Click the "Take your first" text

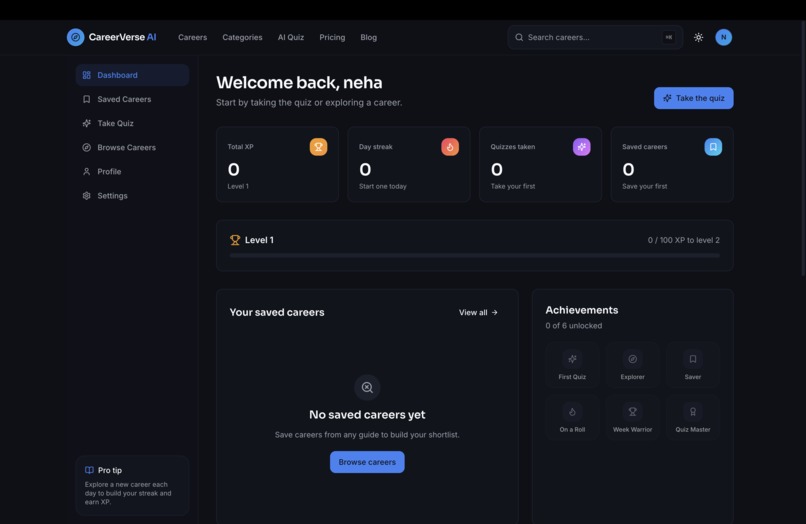click(512, 186)
